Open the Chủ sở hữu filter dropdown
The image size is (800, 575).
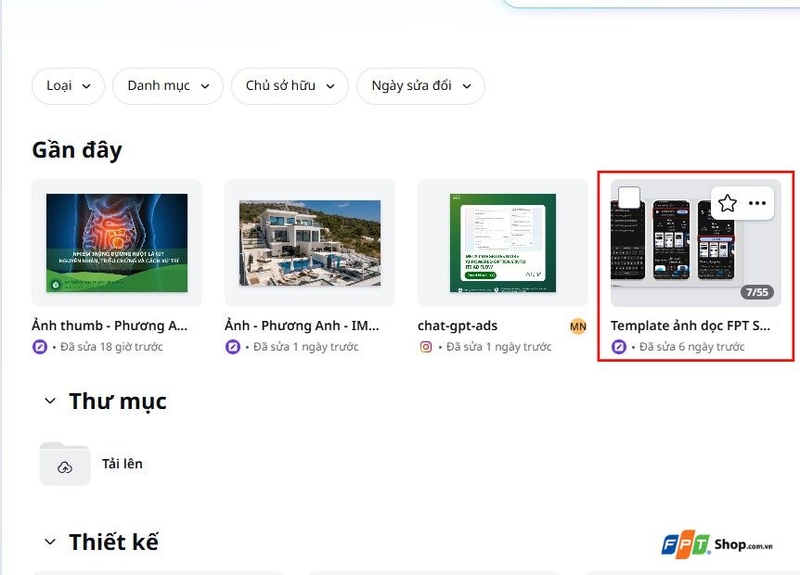(x=290, y=86)
